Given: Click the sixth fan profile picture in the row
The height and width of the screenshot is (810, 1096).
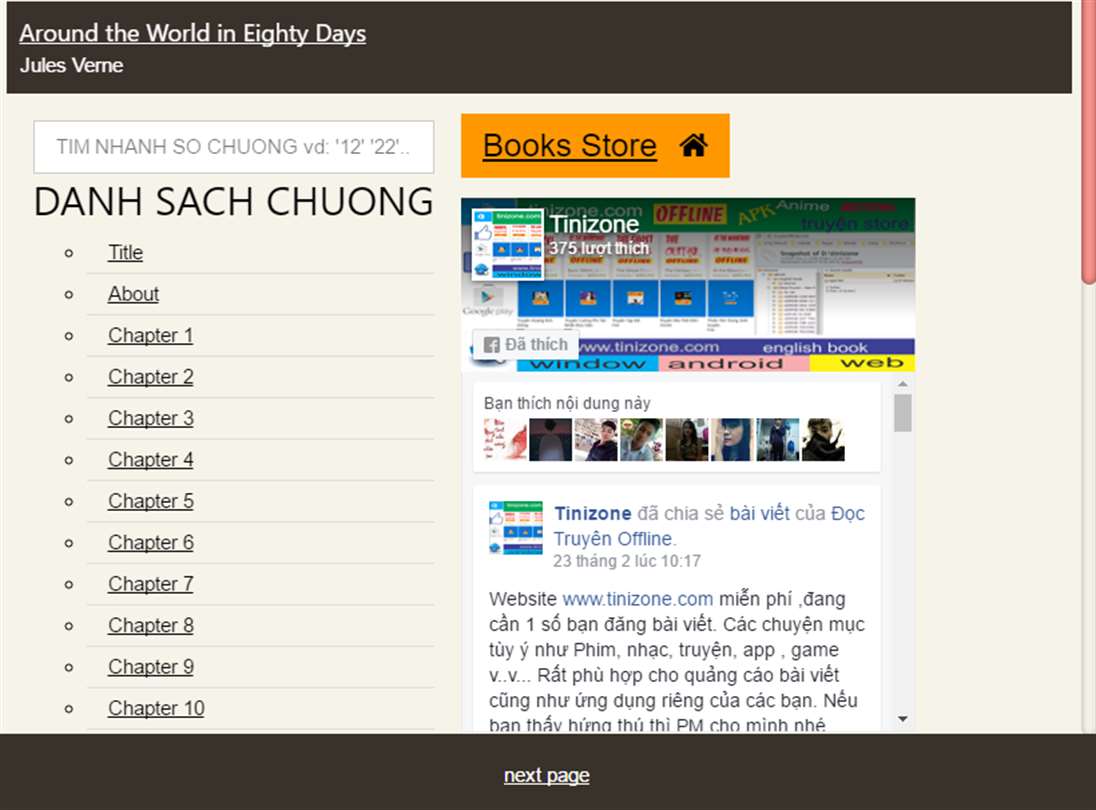Looking at the screenshot, I should tap(732, 440).
